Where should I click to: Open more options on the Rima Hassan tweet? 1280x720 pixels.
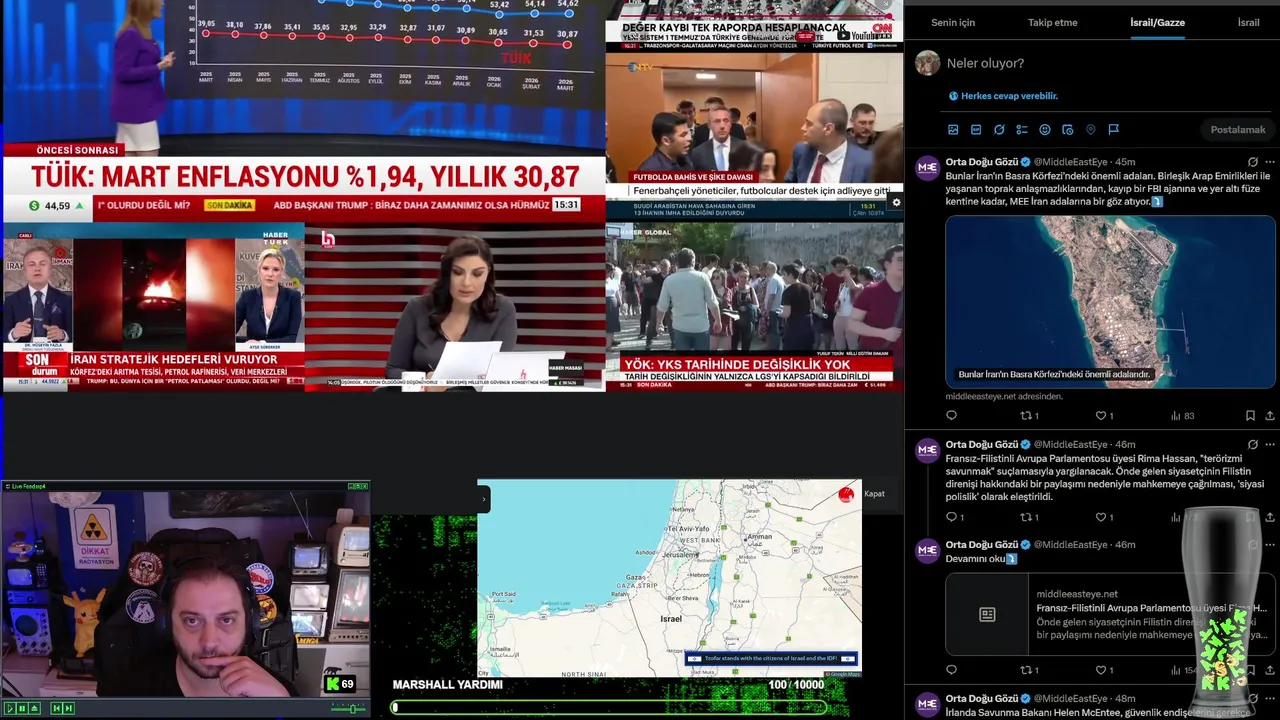1270,445
